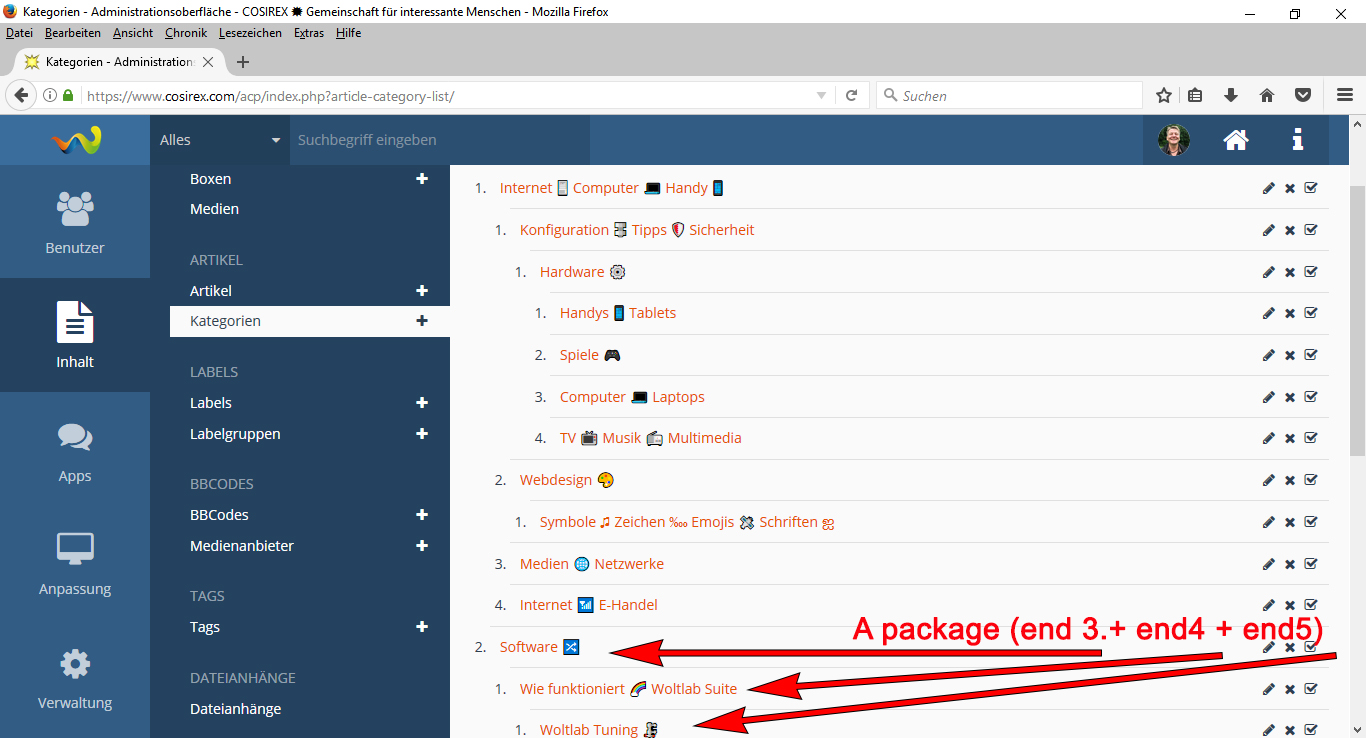Expand the URL bar history dropdown arrow
1366x738 pixels.
click(821, 96)
